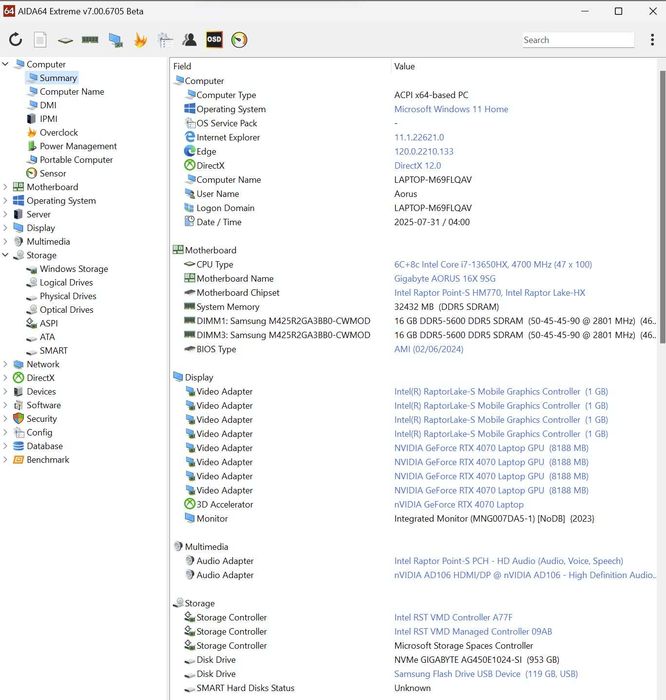Open the IPMI tree item
The height and width of the screenshot is (700, 666).
[x=49, y=119]
